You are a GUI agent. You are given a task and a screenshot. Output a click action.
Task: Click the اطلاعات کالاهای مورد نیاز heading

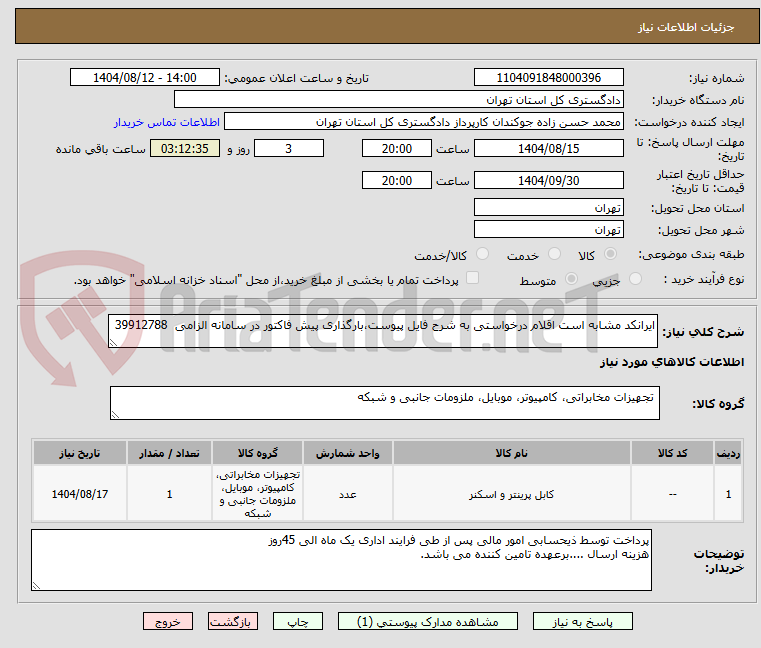tap(672, 362)
